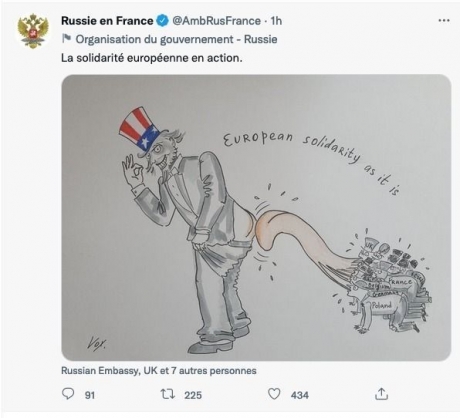Viewport: 460px width, 418px height.
Task: Open the 1h timestamp link
Action: pyautogui.click(x=276, y=21)
